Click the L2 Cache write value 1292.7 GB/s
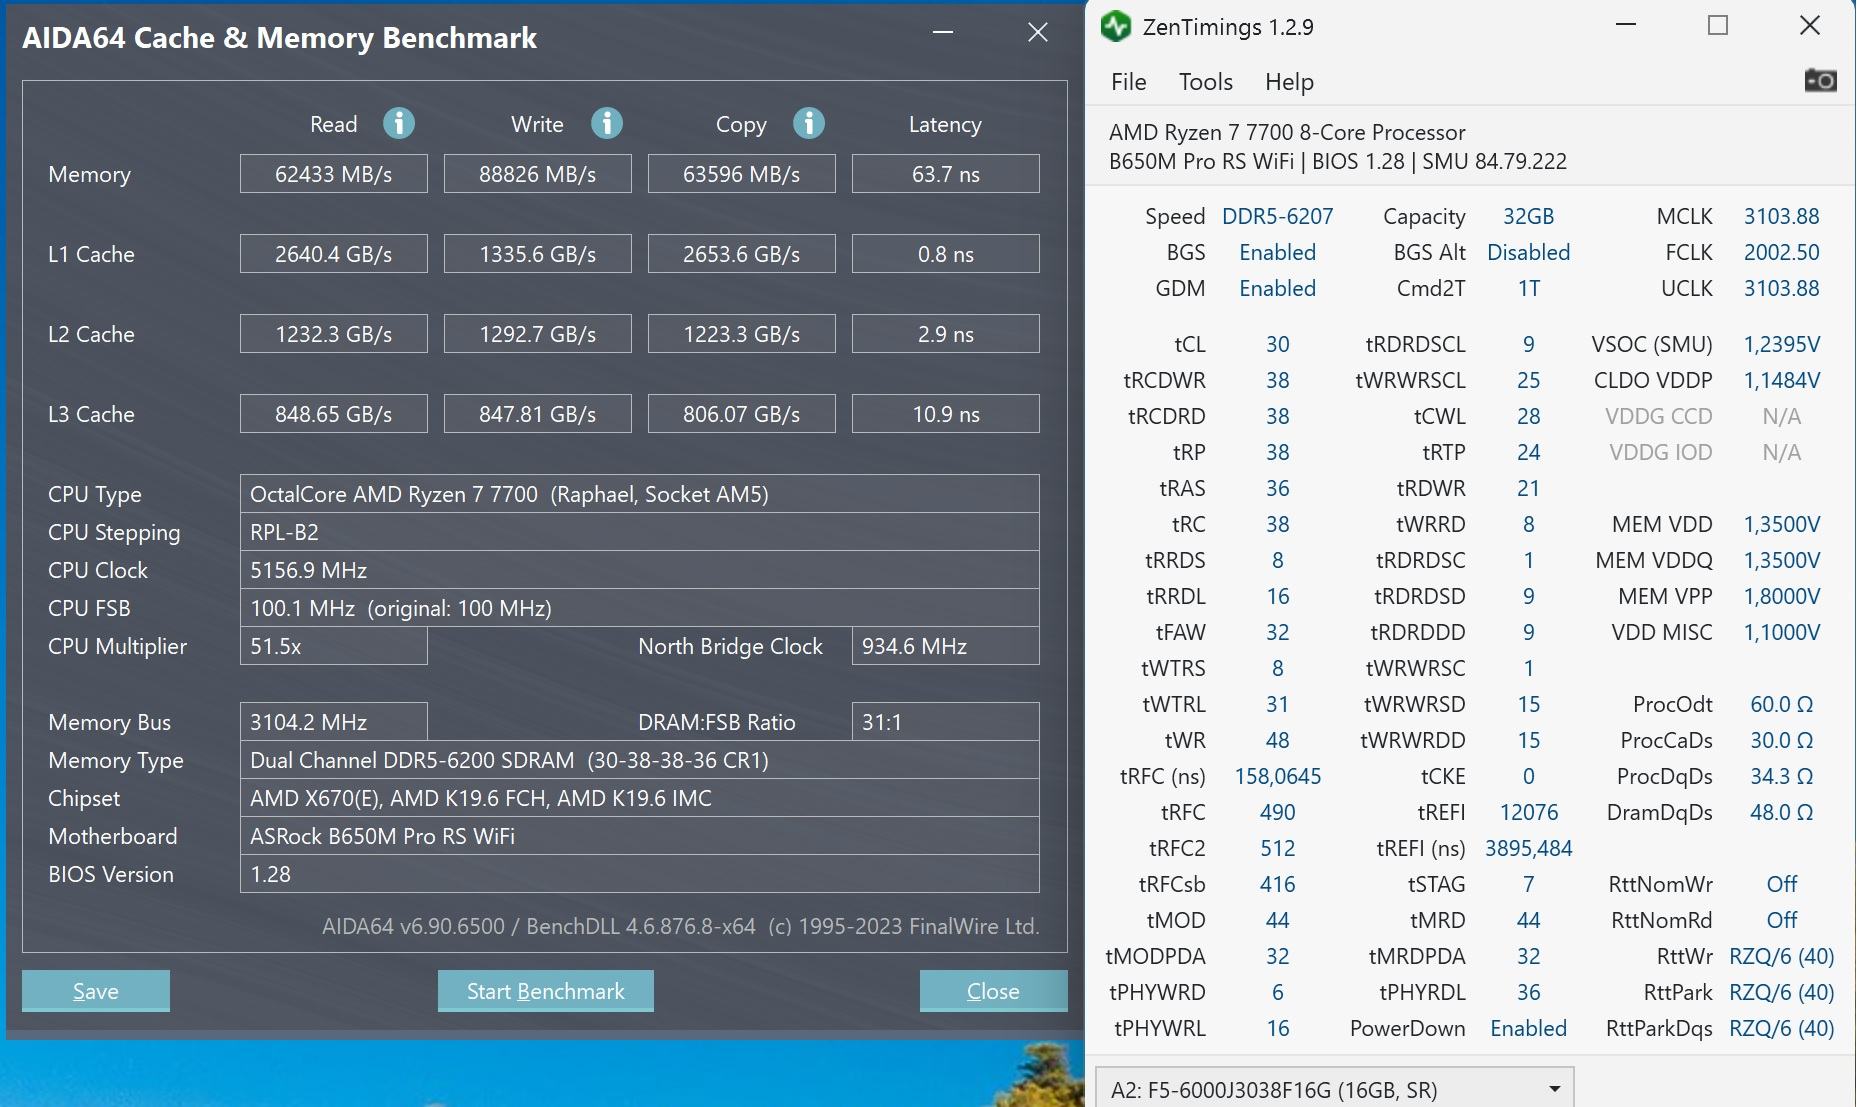Screen dimensions: 1857x1107 pos(538,334)
